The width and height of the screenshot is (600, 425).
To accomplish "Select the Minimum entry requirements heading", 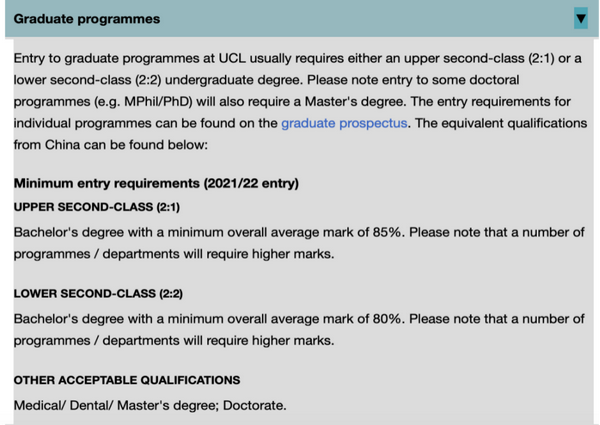I will click(x=156, y=183).
